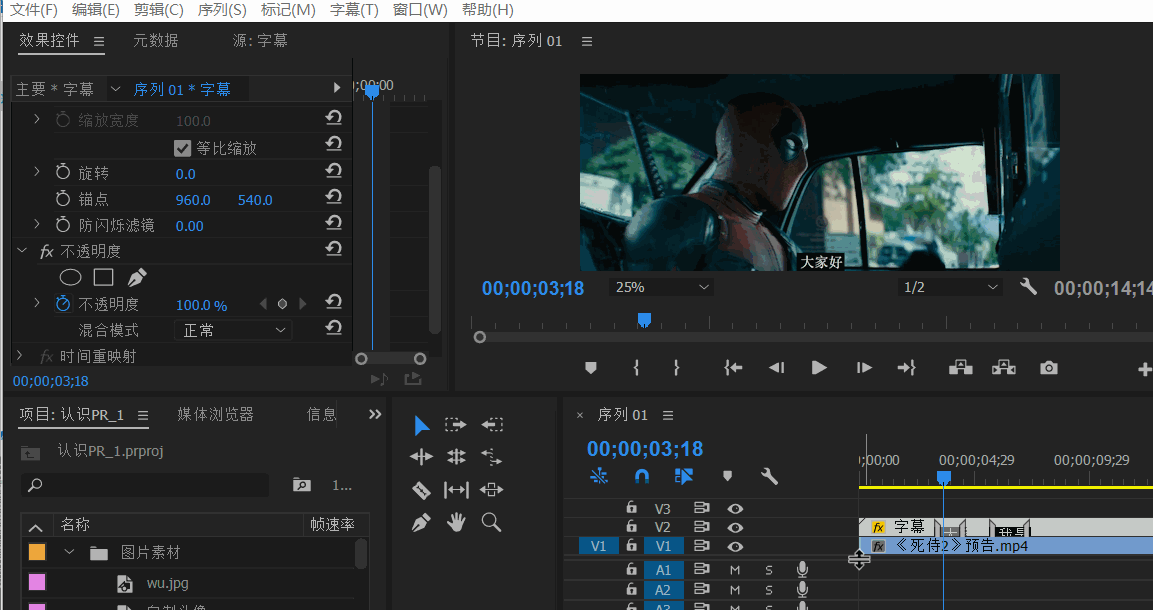
Task: Switch to 元数据 tab
Action: (156, 41)
